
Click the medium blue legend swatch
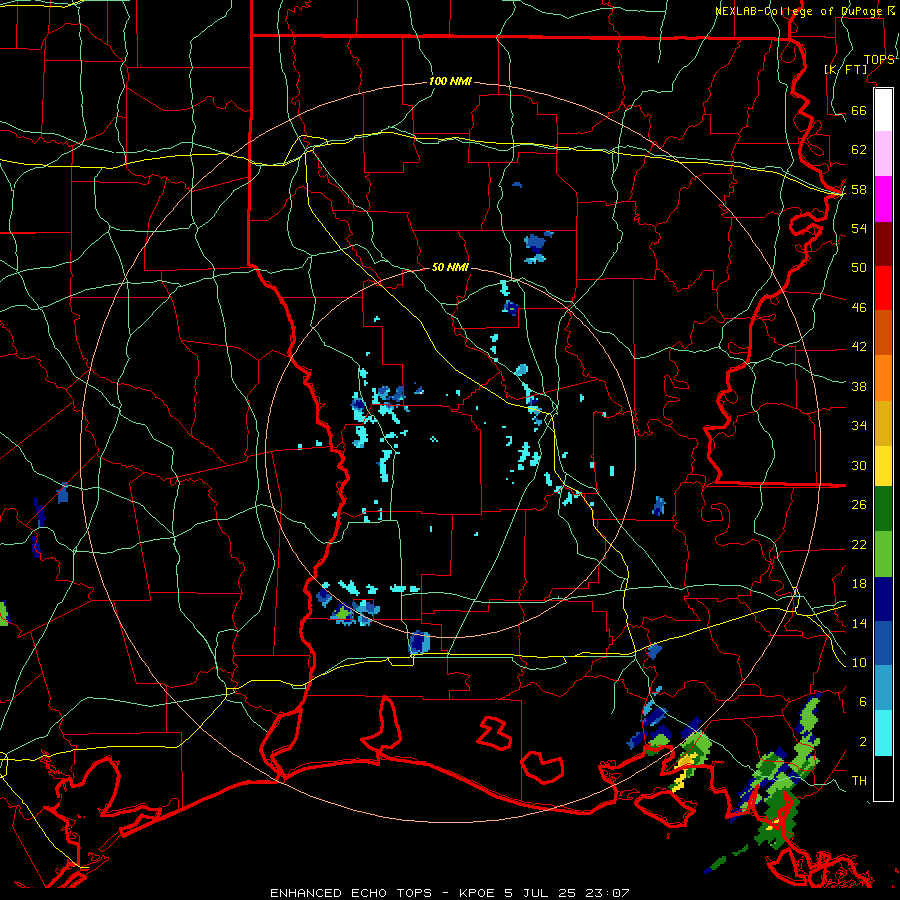883,644
